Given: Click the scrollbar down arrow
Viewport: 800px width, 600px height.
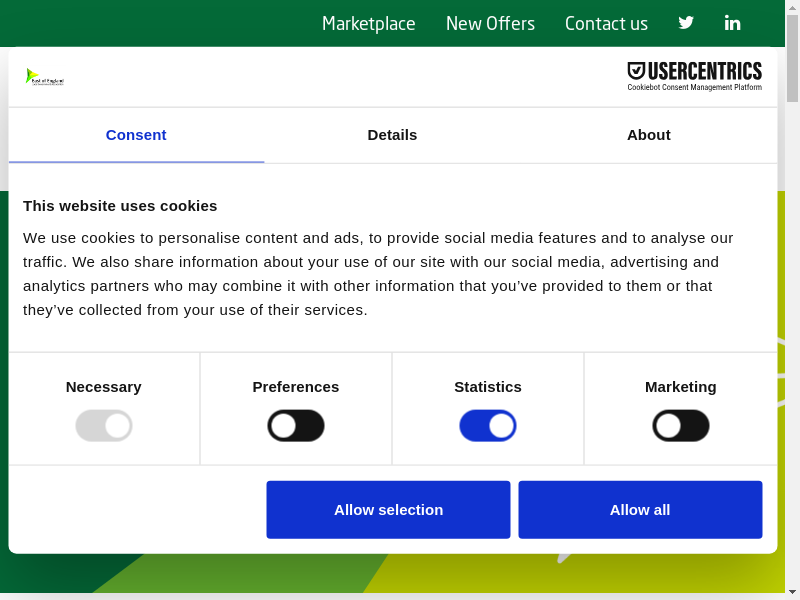Looking at the screenshot, I should tap(792, 590).
